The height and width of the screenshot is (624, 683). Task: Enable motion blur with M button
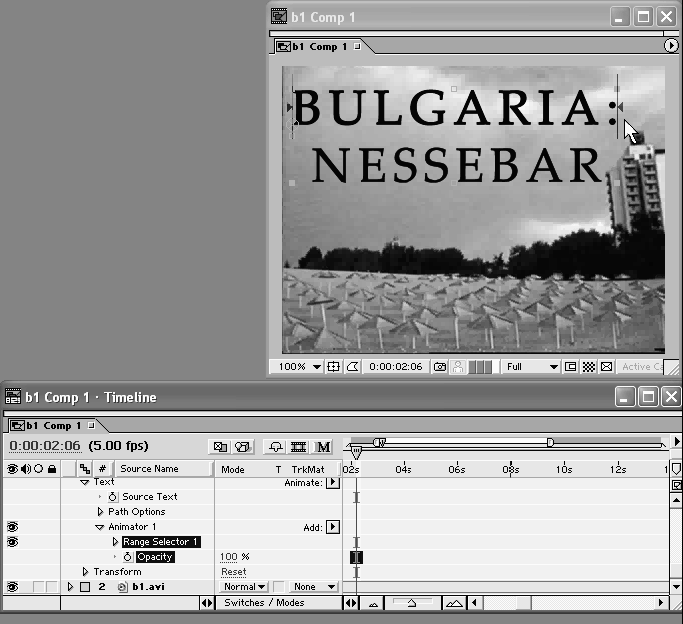point(324,446)
